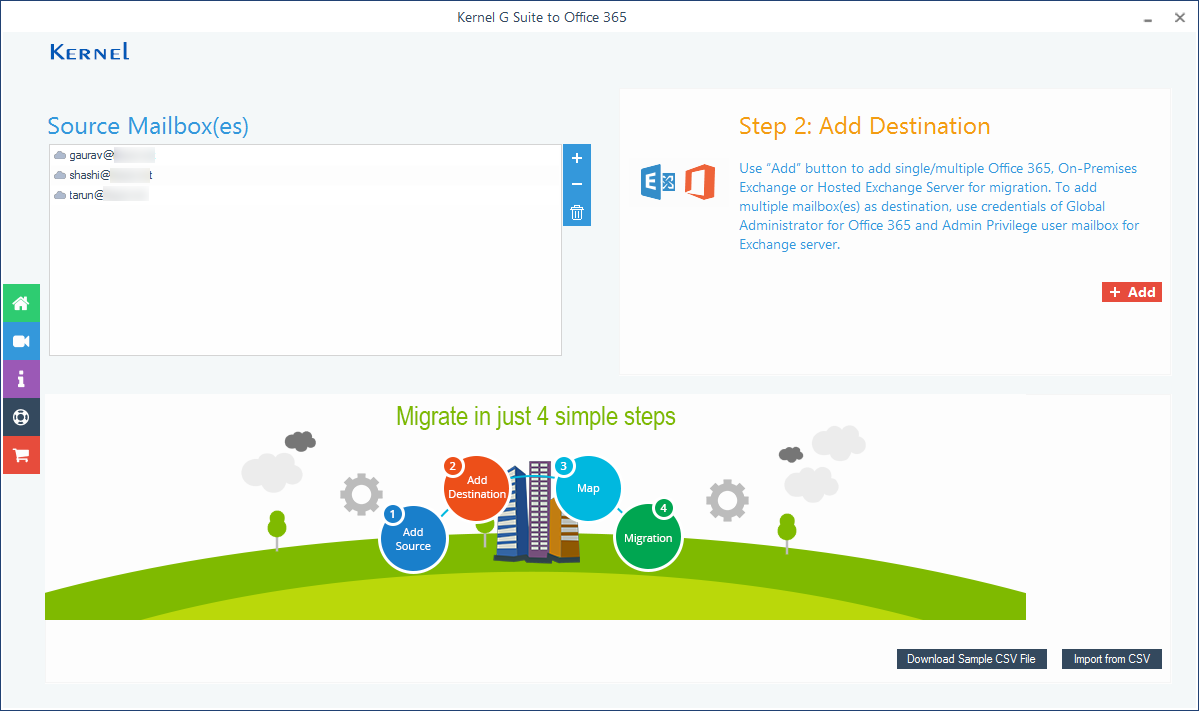Click the Kernel logo
Screen dimensions: 1199x712
tap(89, 52)
